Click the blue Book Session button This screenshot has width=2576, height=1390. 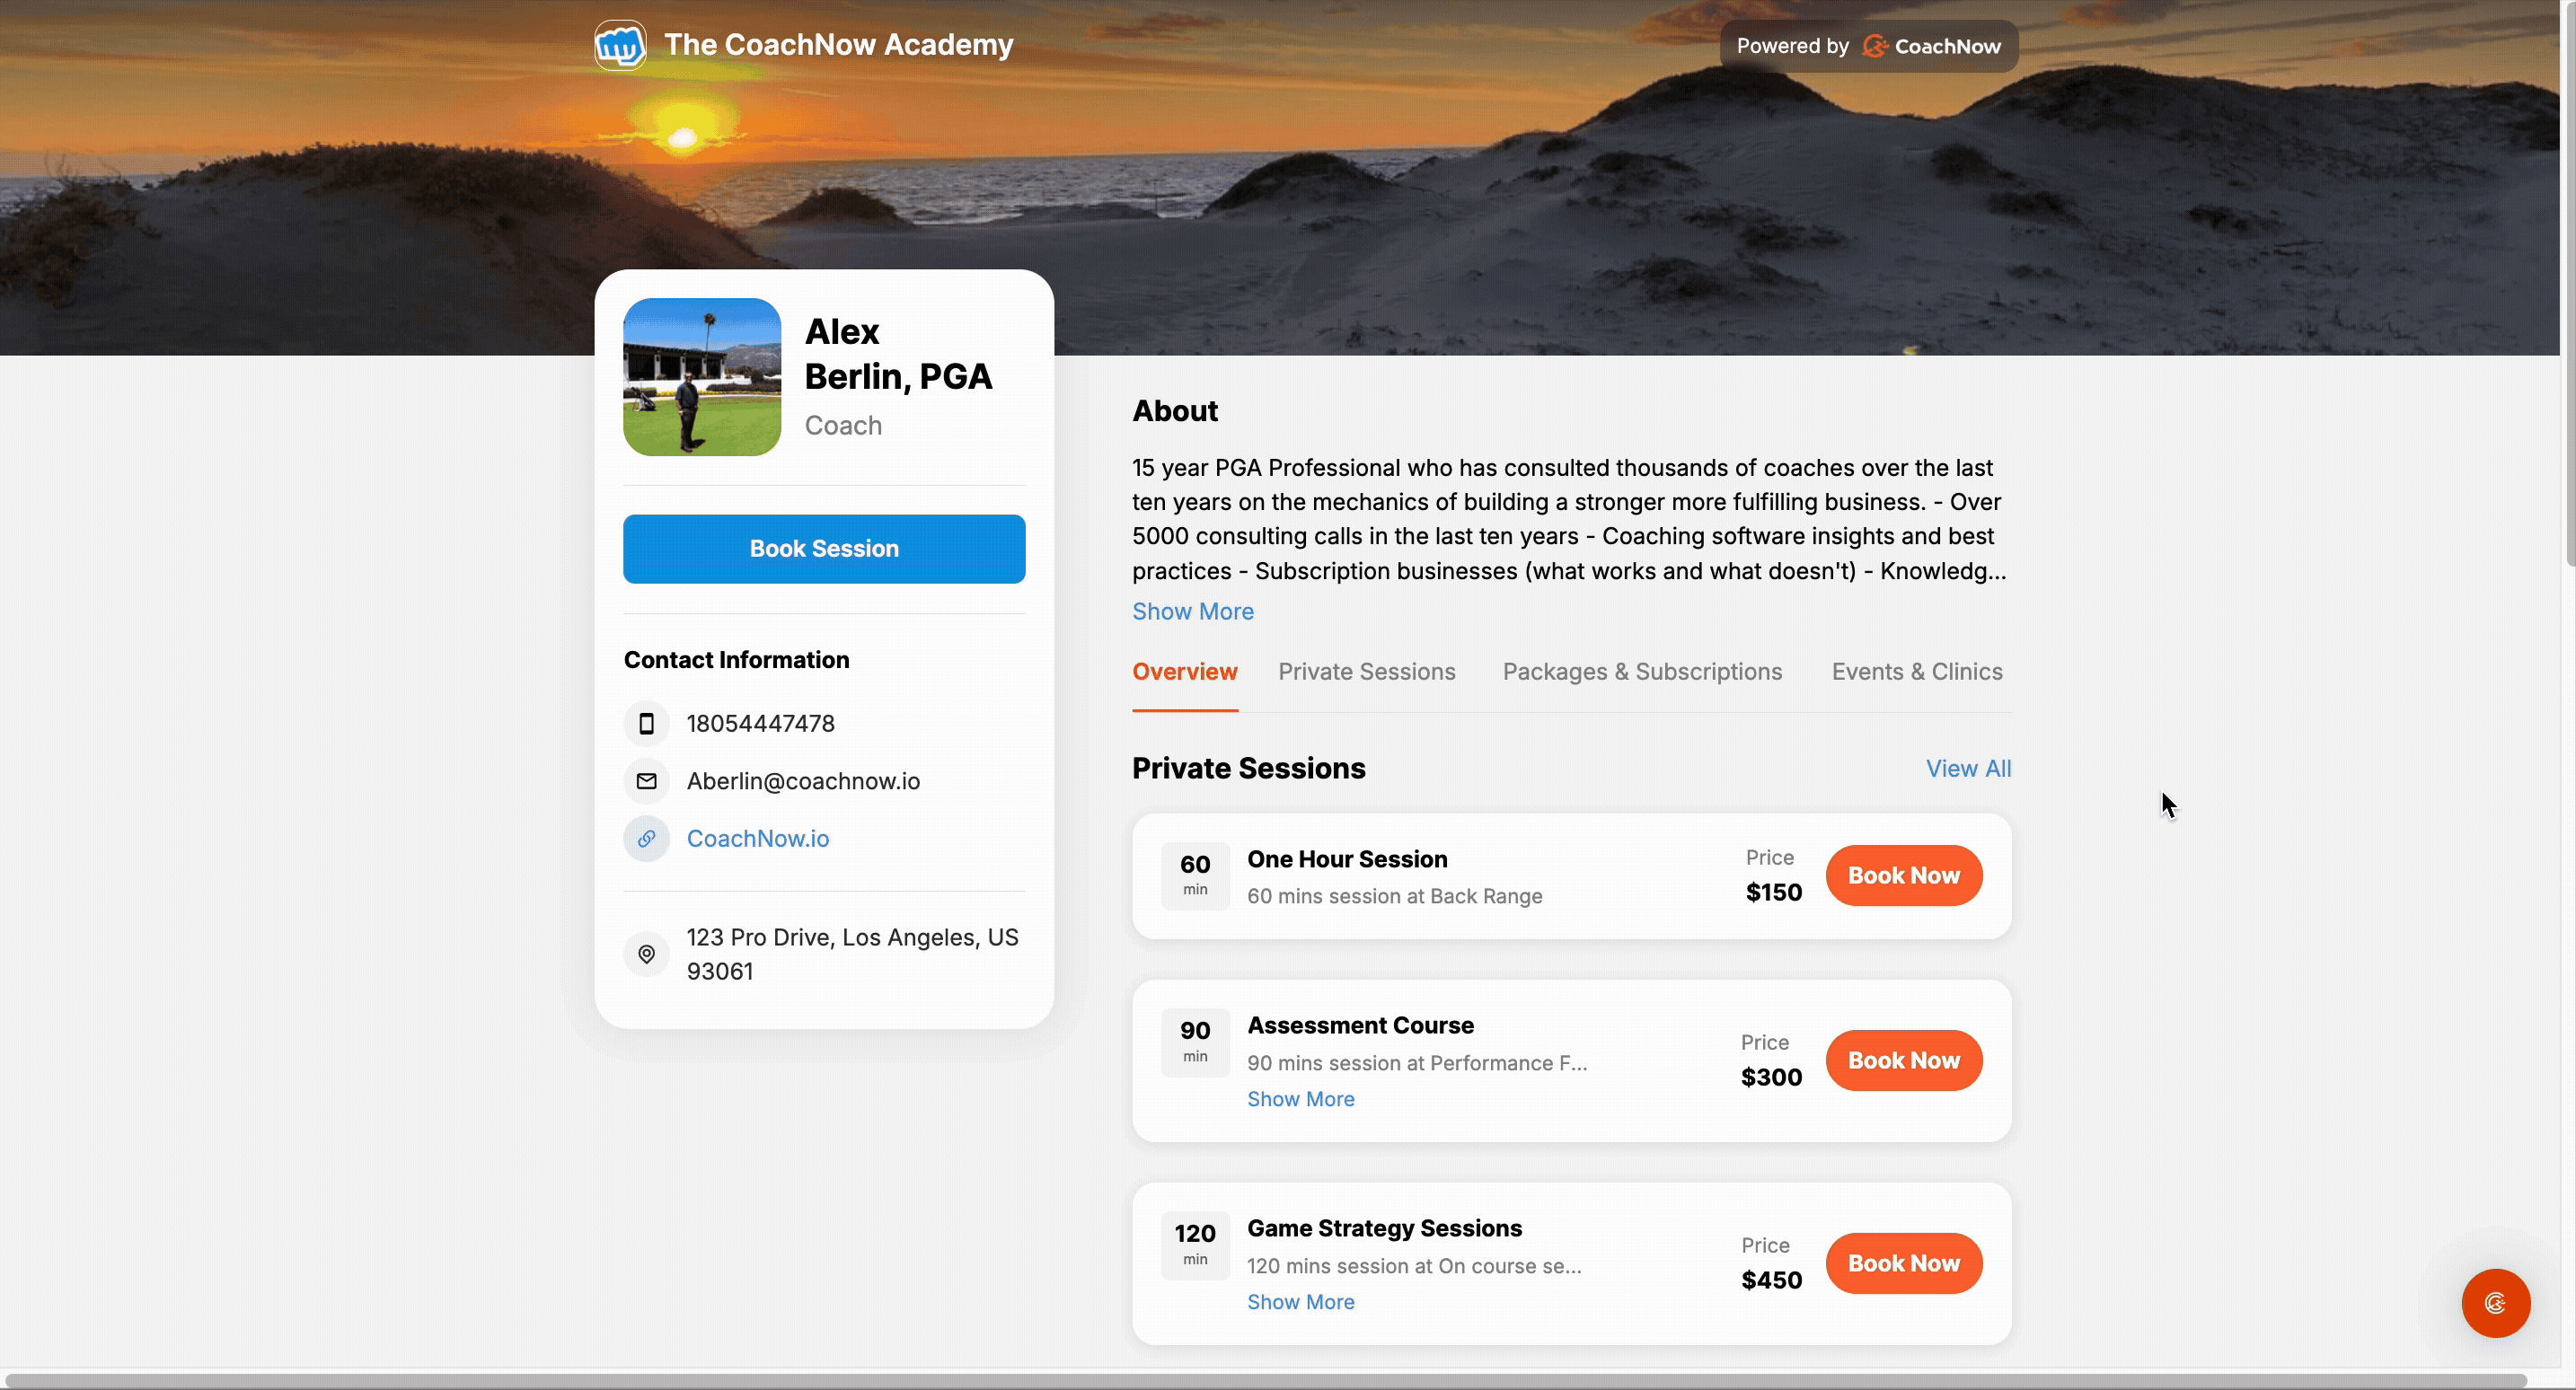coord(824,549)
